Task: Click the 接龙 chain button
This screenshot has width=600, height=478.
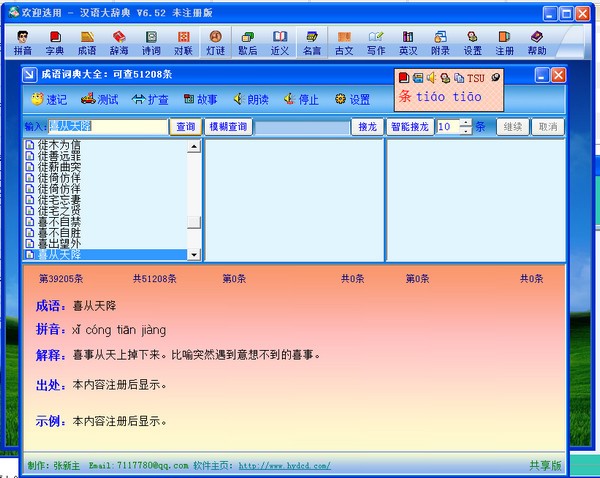Action: click(x=367, y=127)
